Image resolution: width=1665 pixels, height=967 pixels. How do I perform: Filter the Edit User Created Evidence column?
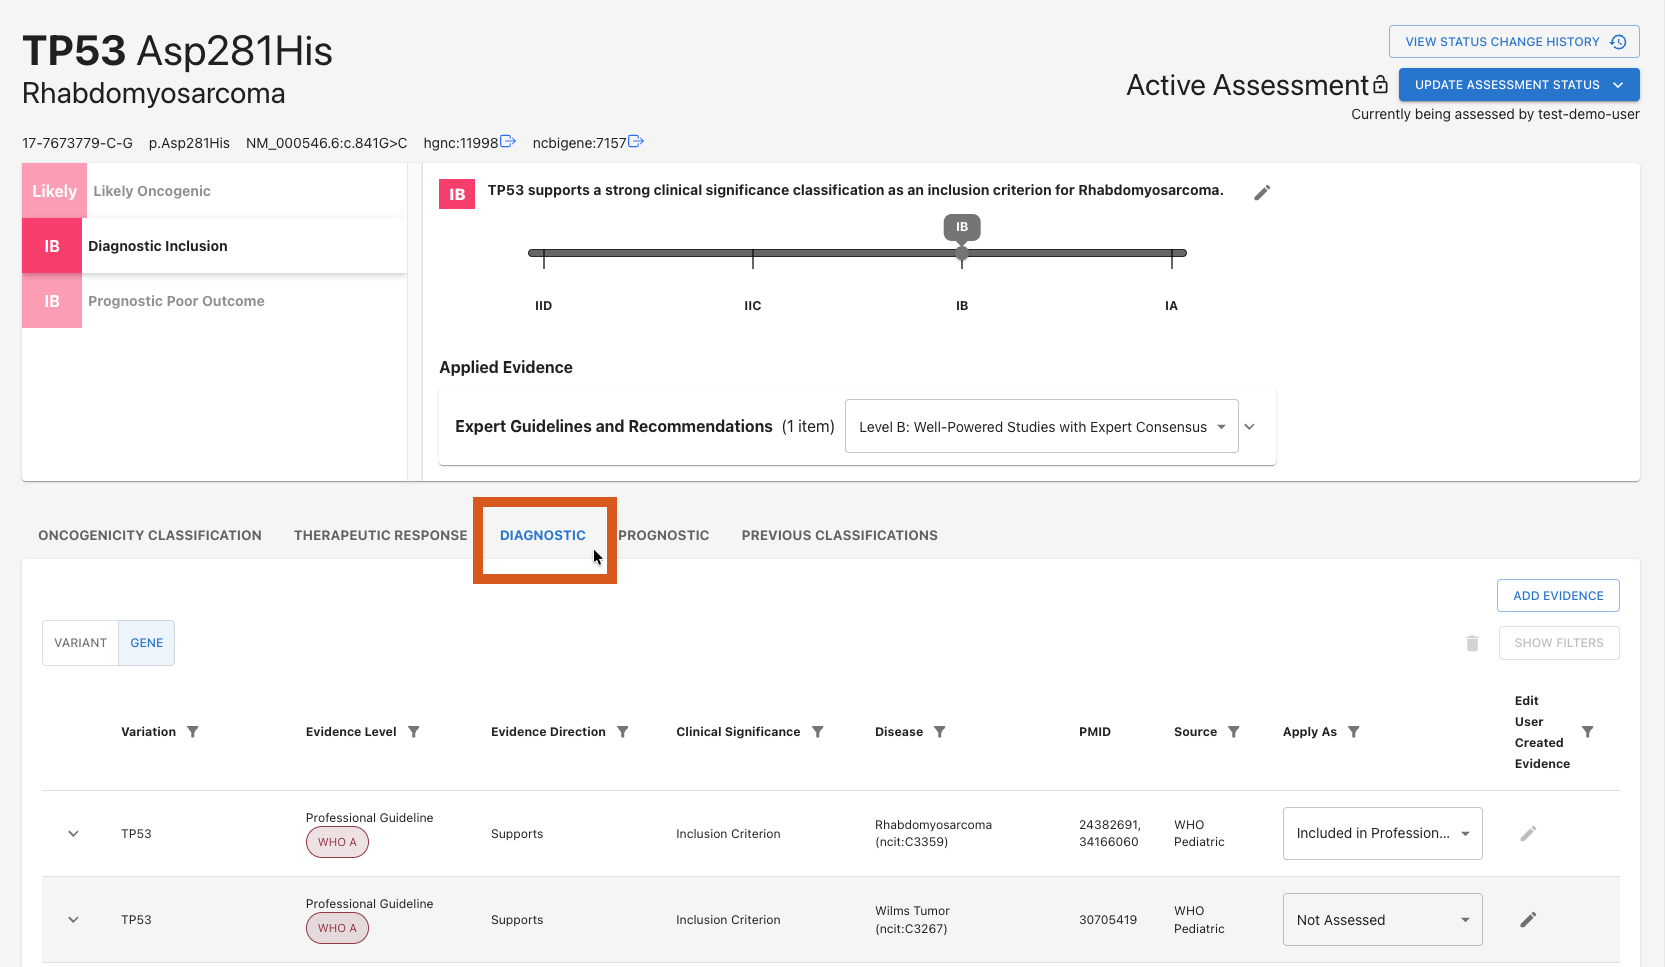click(x=1588, y=732)
